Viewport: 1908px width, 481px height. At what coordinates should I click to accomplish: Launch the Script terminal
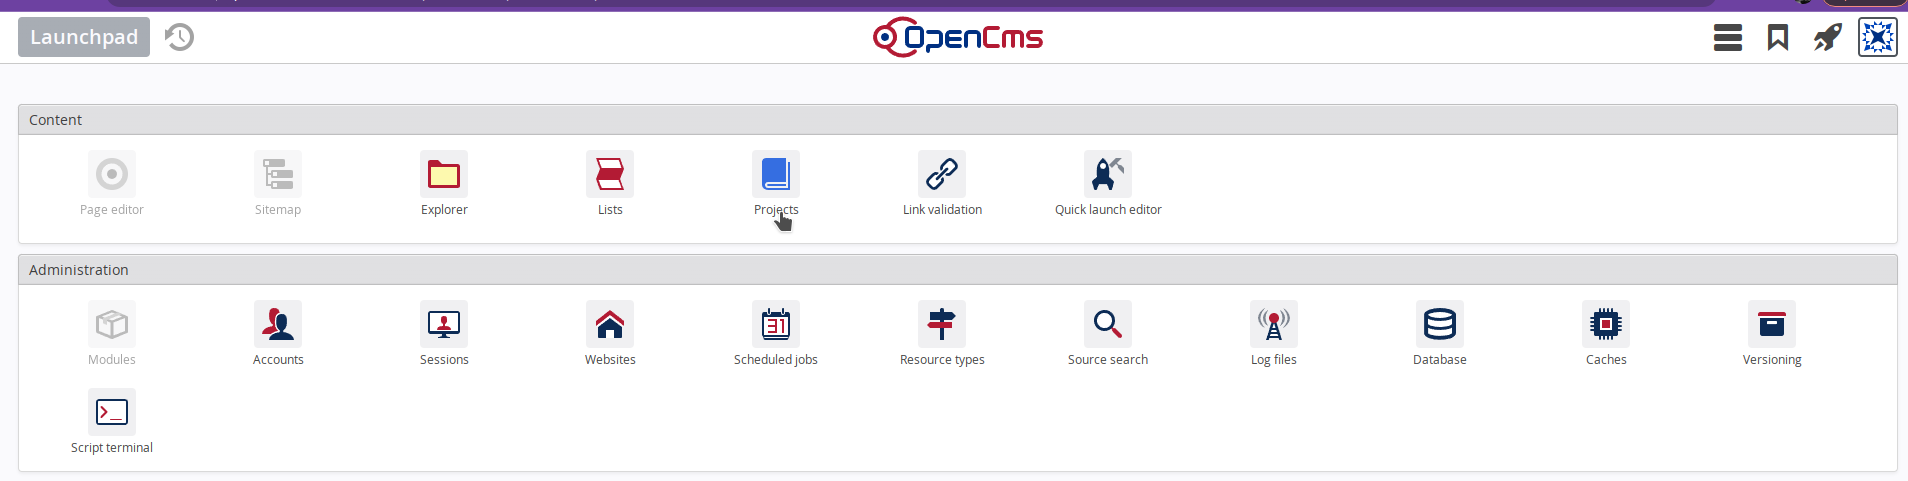[111, 413]
